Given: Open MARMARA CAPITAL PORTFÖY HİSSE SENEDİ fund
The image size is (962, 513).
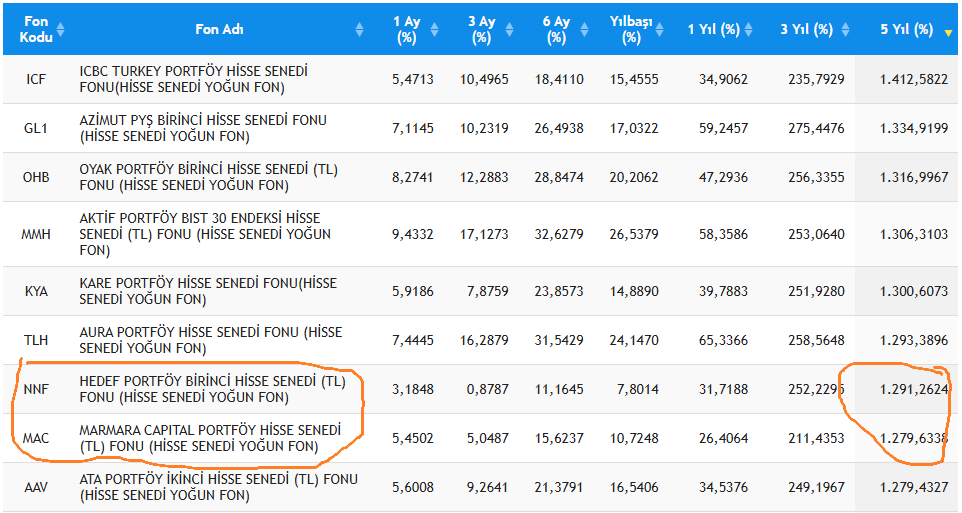Looking at the screenshot, I should coord(210,438).
